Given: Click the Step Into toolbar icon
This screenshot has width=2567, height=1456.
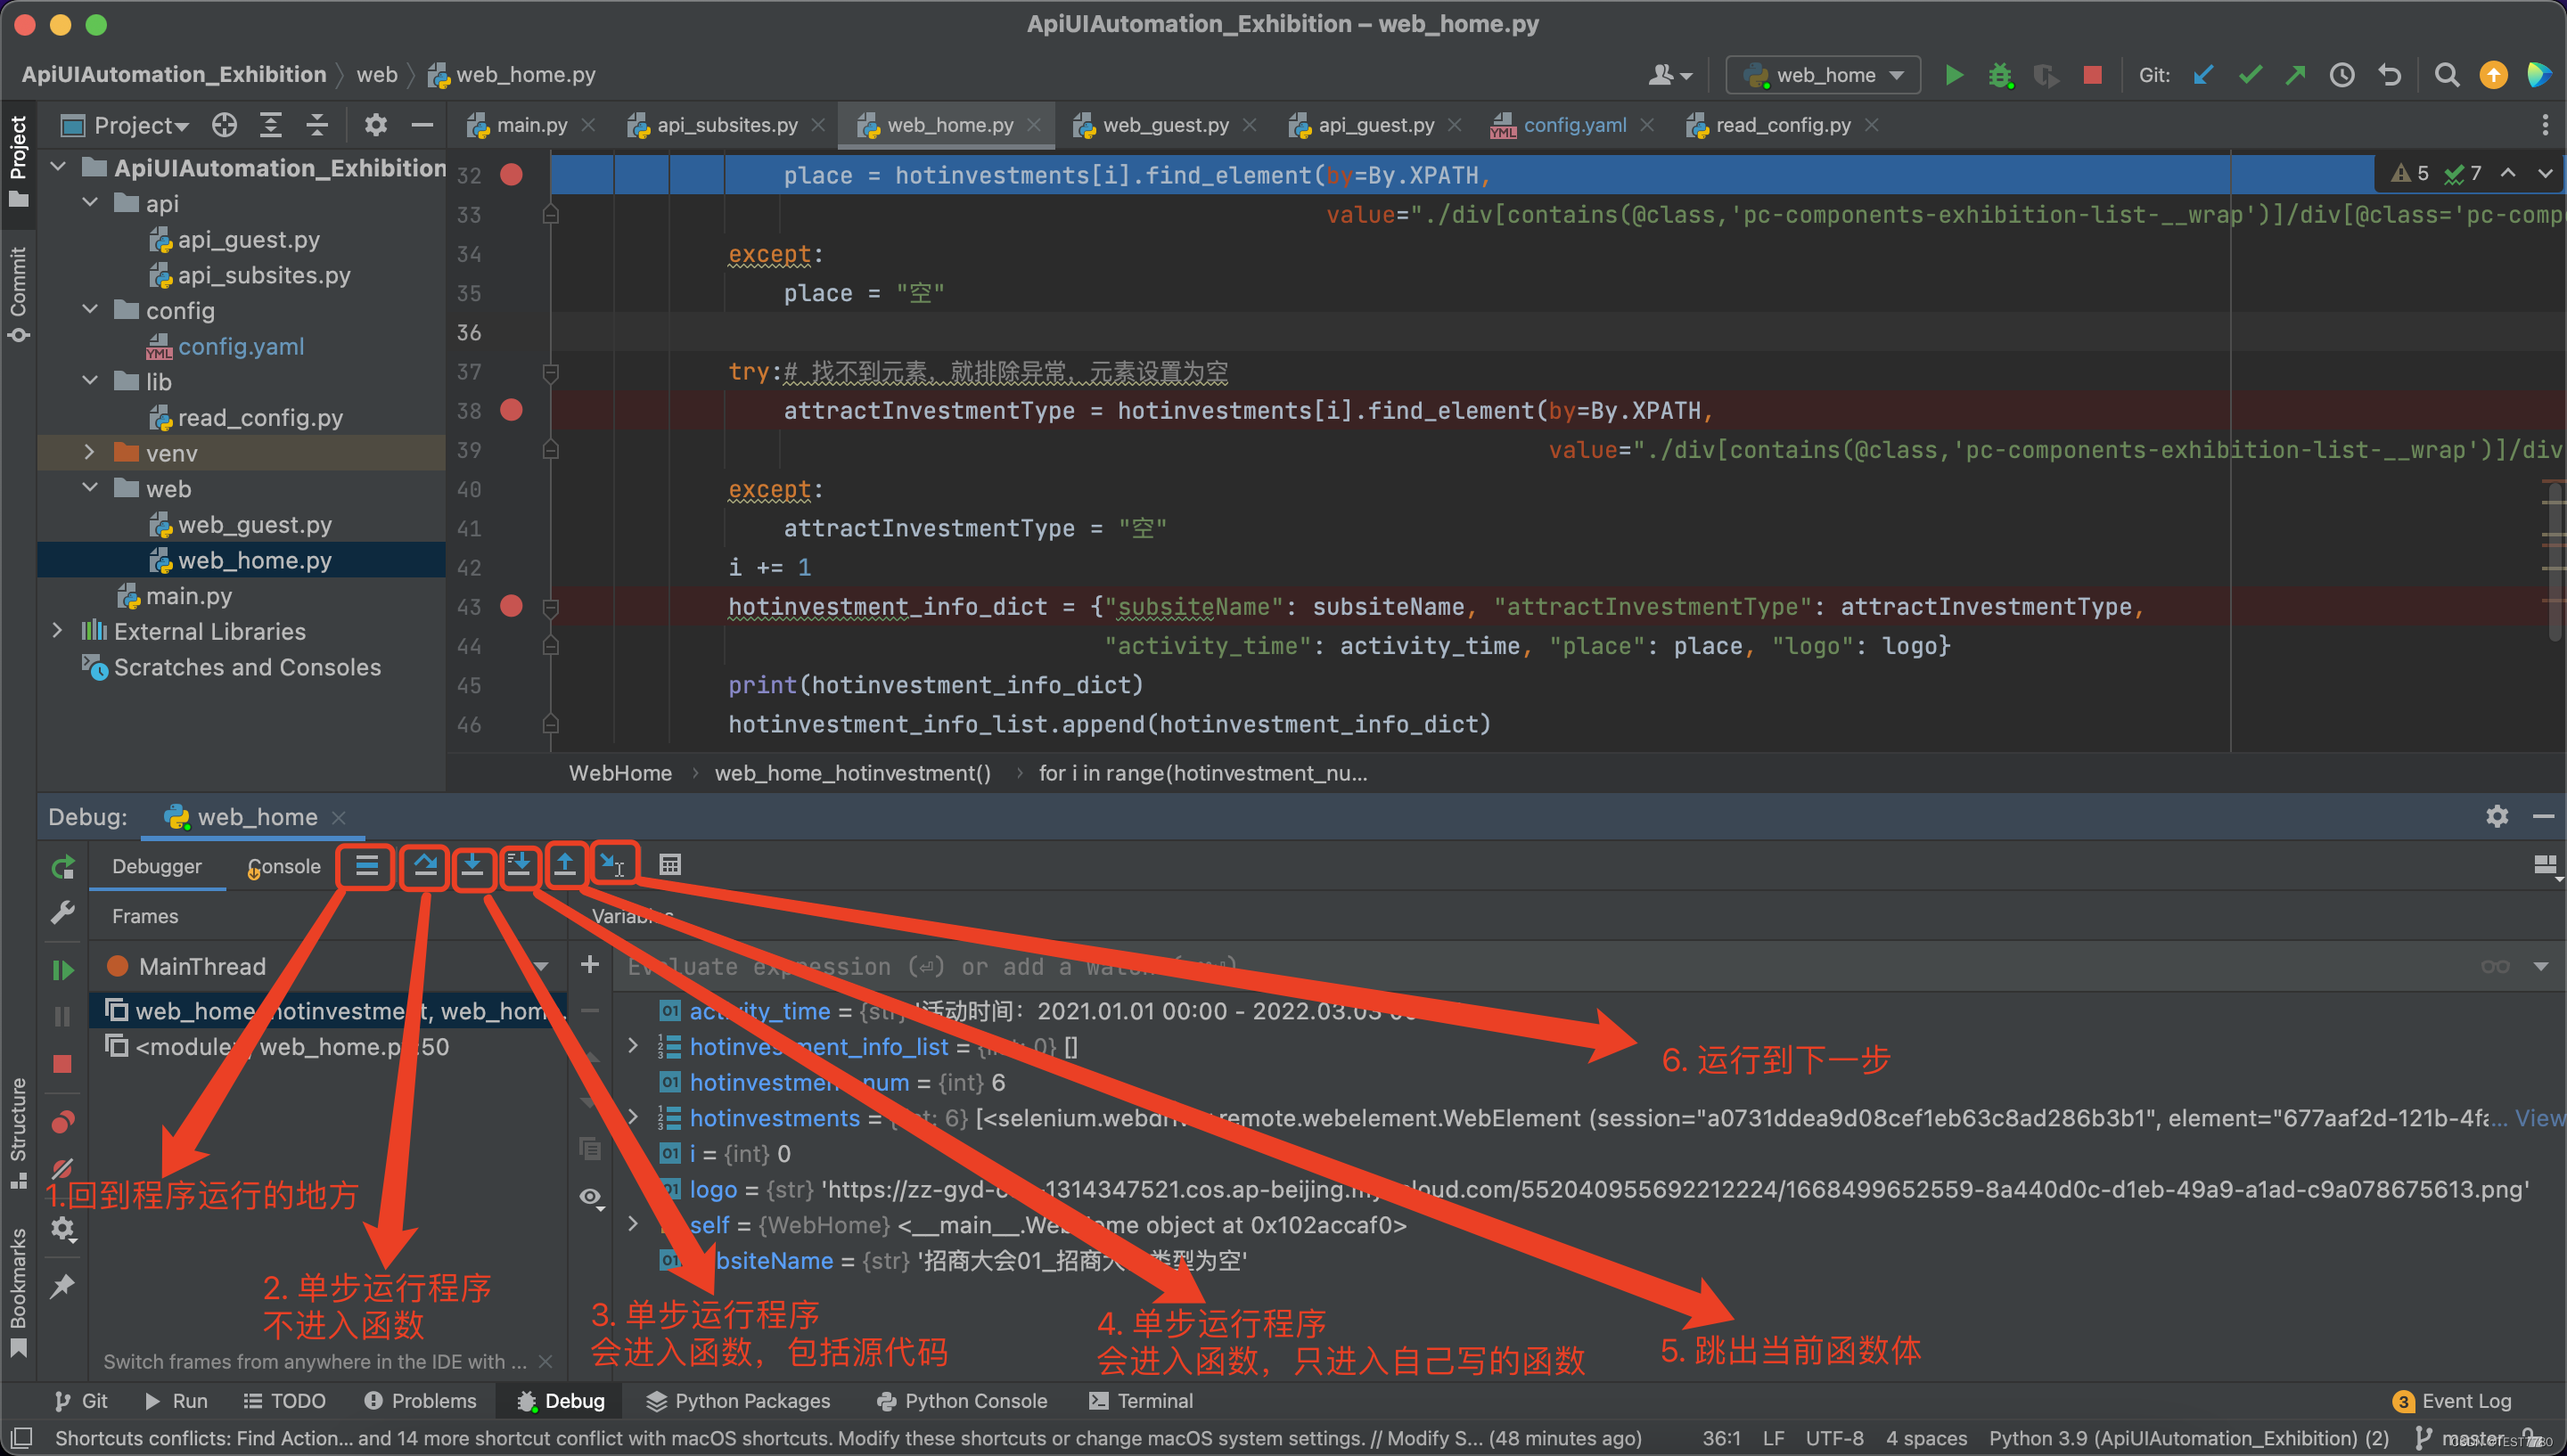Looking at the screenshot, I should coord(474,866).
